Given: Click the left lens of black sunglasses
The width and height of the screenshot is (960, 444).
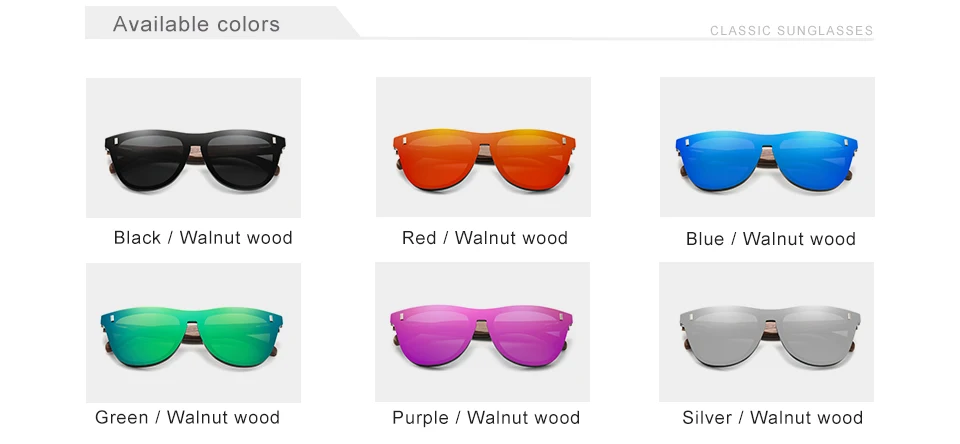Looking at the screenshot, I should [148, 160].
